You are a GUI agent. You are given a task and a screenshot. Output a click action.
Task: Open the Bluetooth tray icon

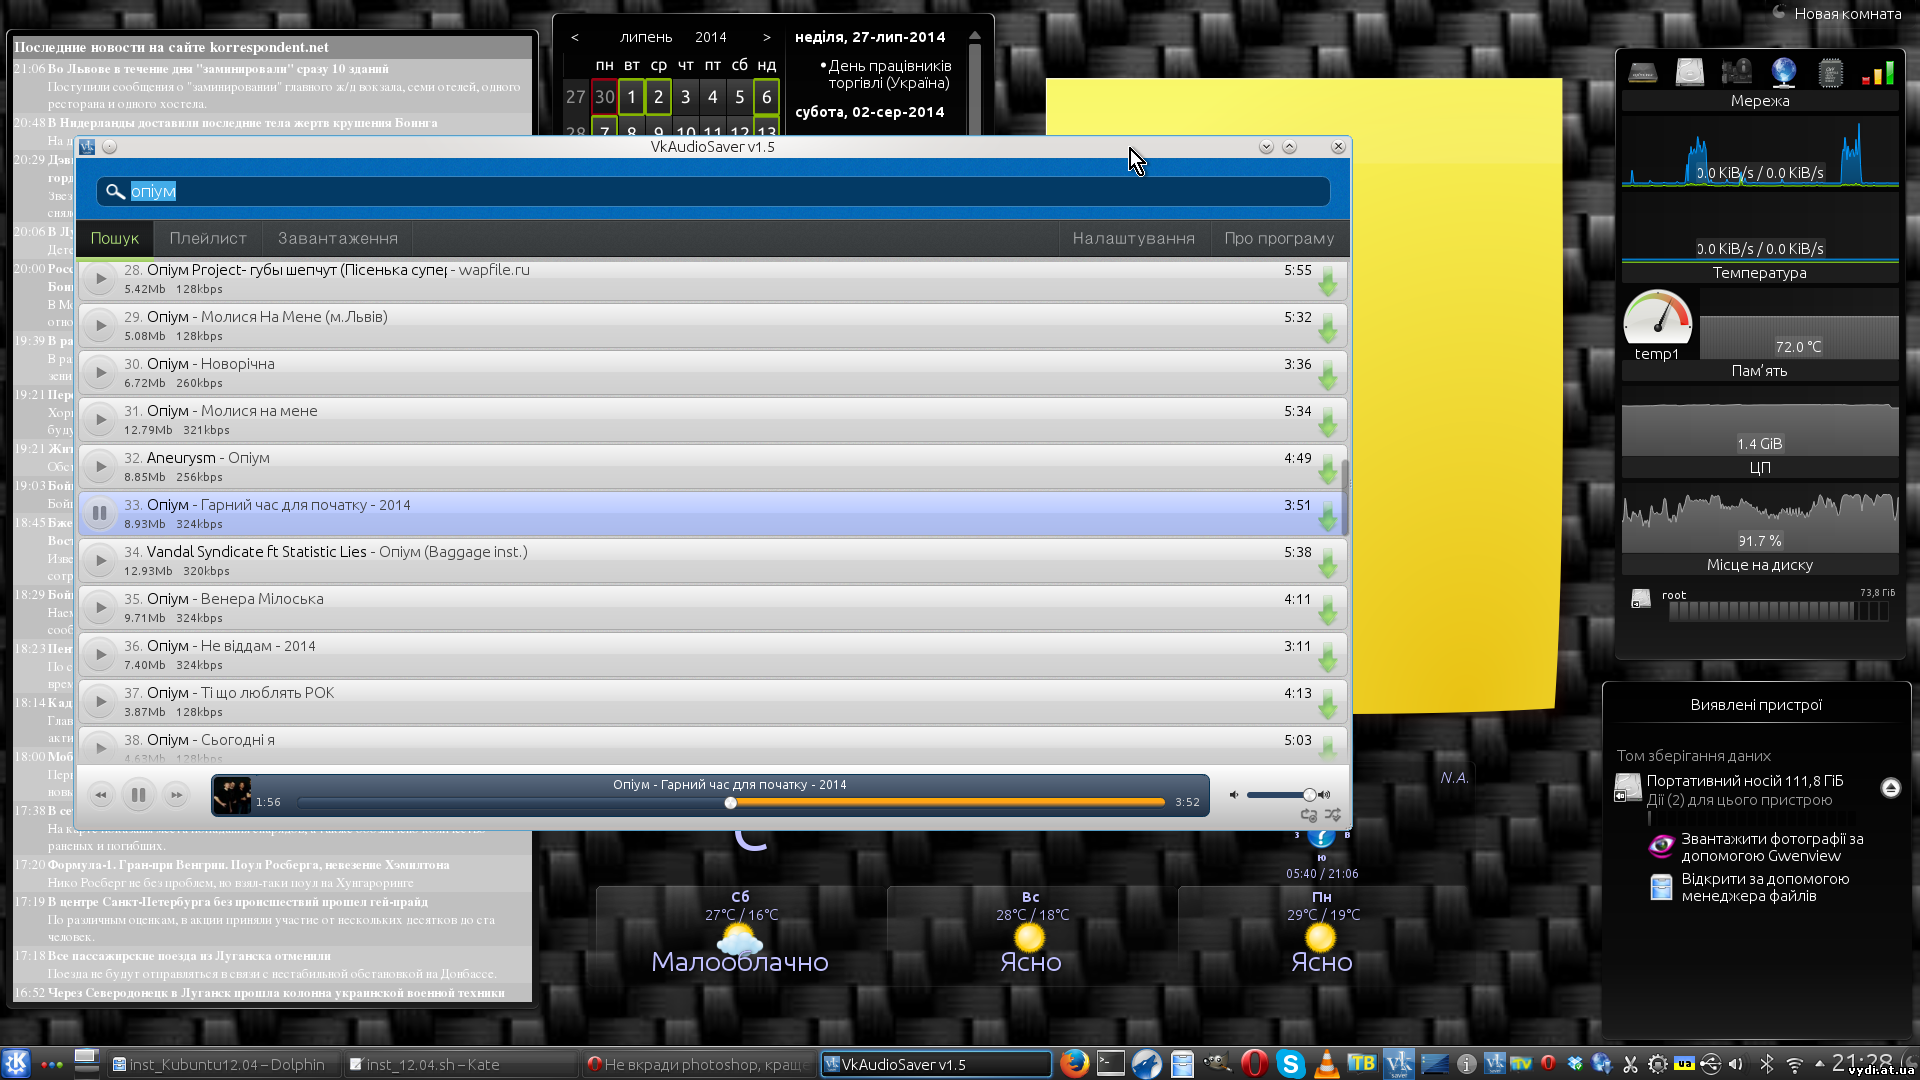click(x=1767, y=1064)
